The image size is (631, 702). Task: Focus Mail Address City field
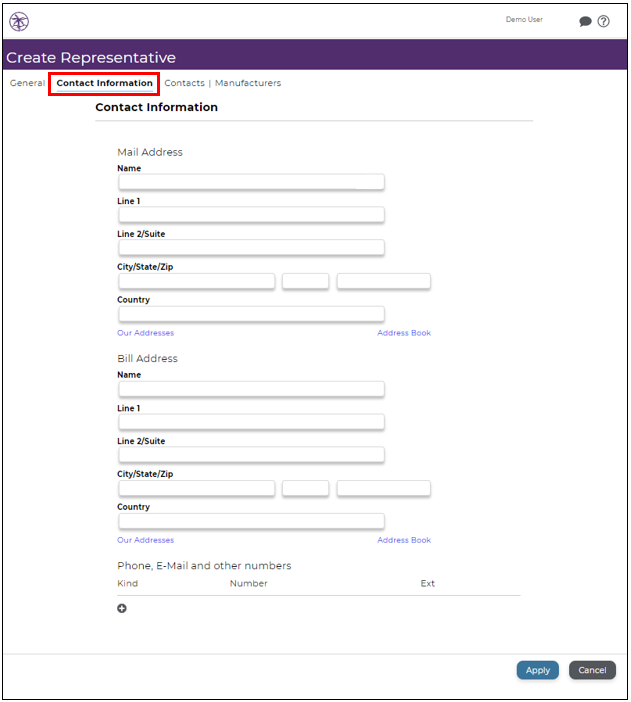pos(197,281)
